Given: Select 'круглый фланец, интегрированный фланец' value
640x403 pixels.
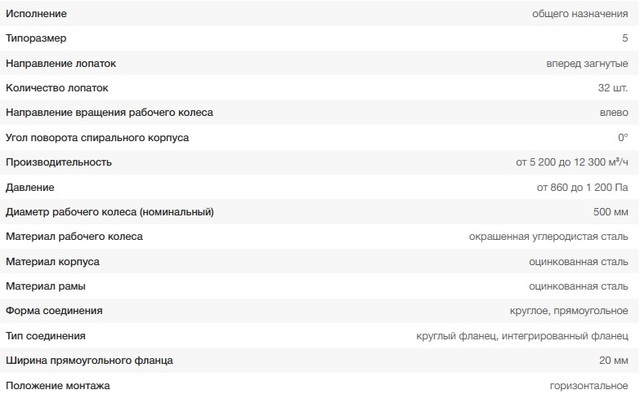Looking at the screenshot, I should tap(521, 336).
